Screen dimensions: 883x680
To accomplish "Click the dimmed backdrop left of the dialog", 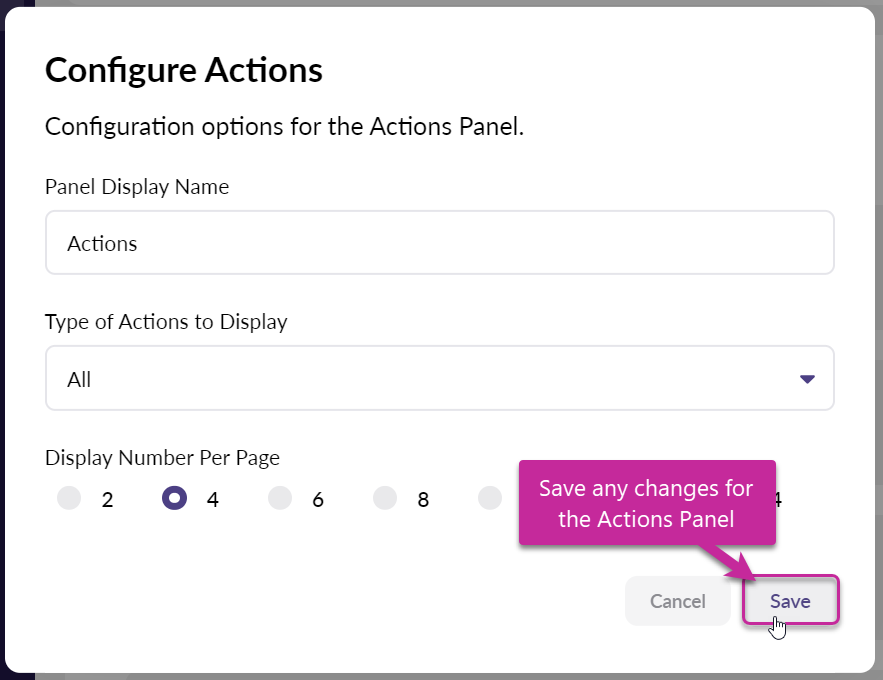I will [x=16, y=340].
